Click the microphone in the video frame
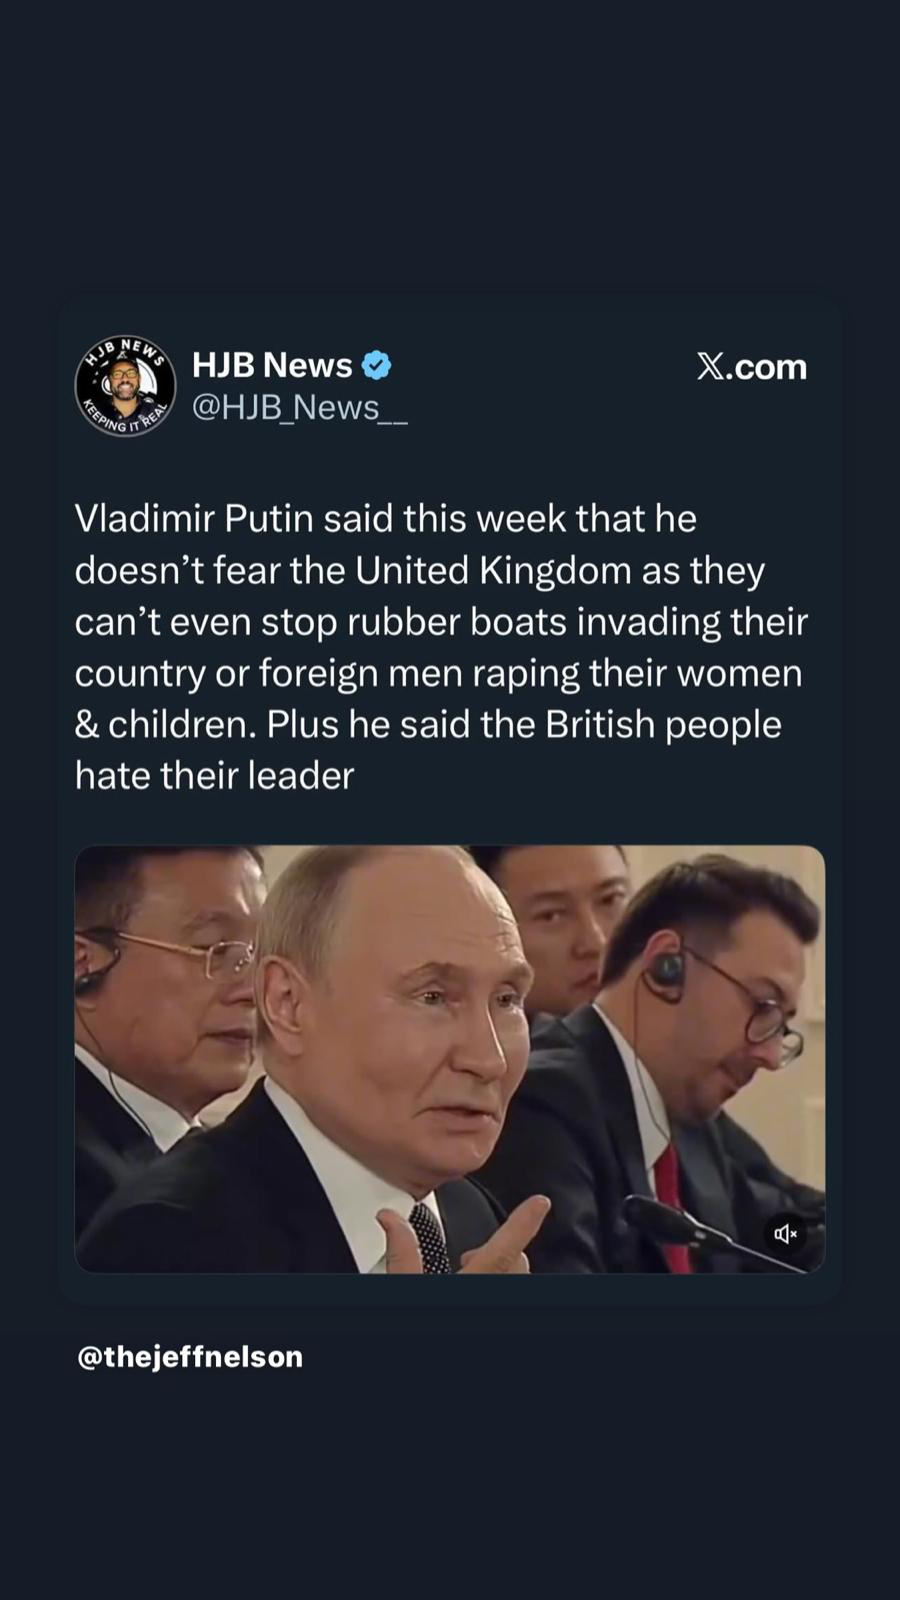Screen dimensions: 900x1600 700,1232
